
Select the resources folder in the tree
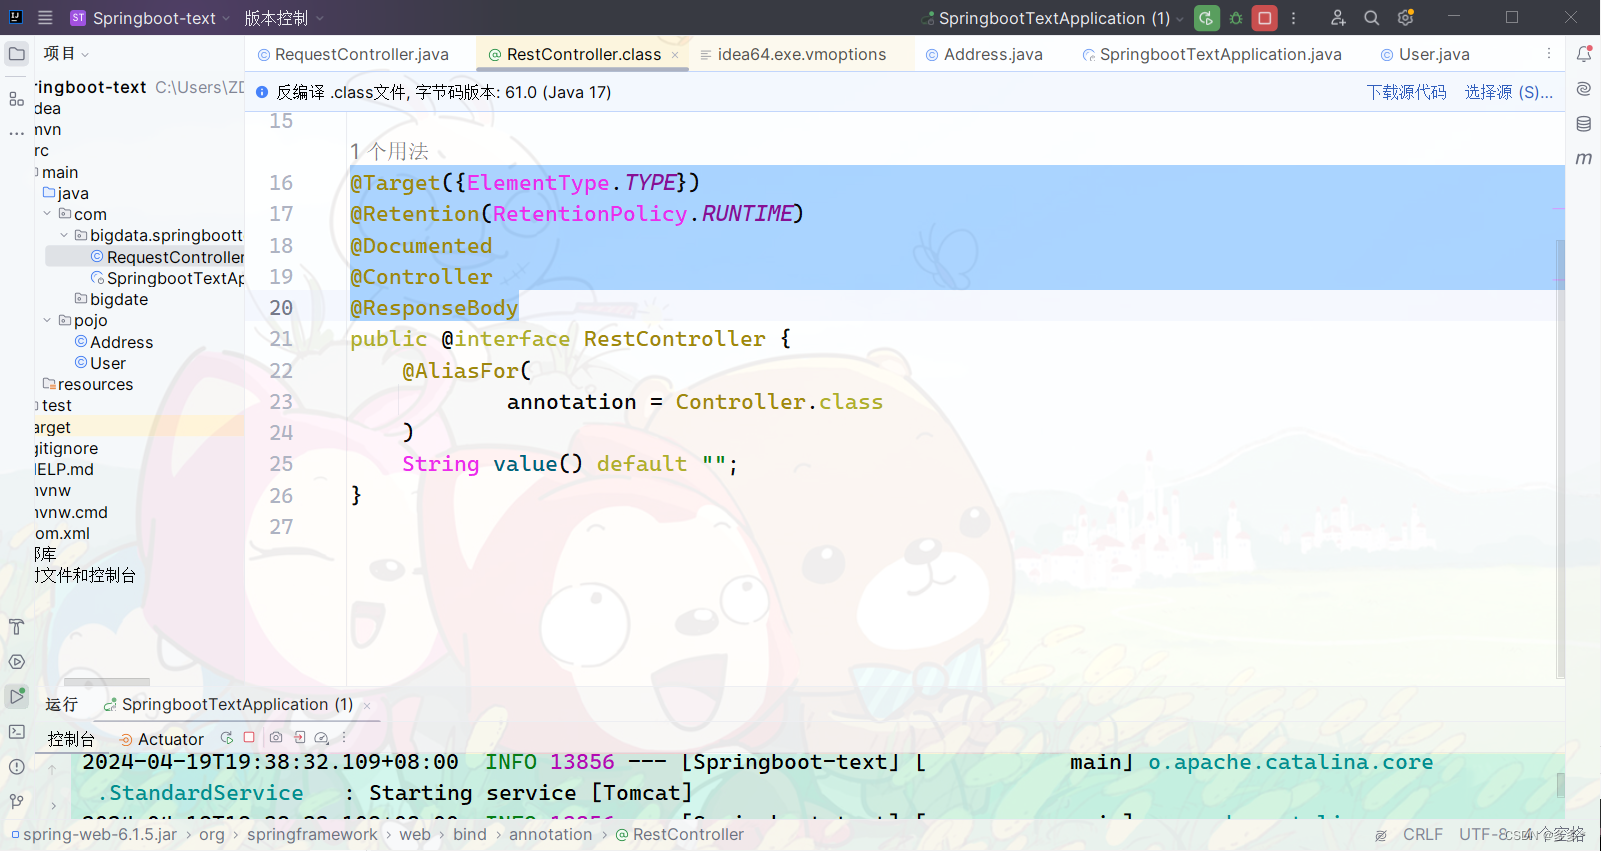click(x=87, y=384)
